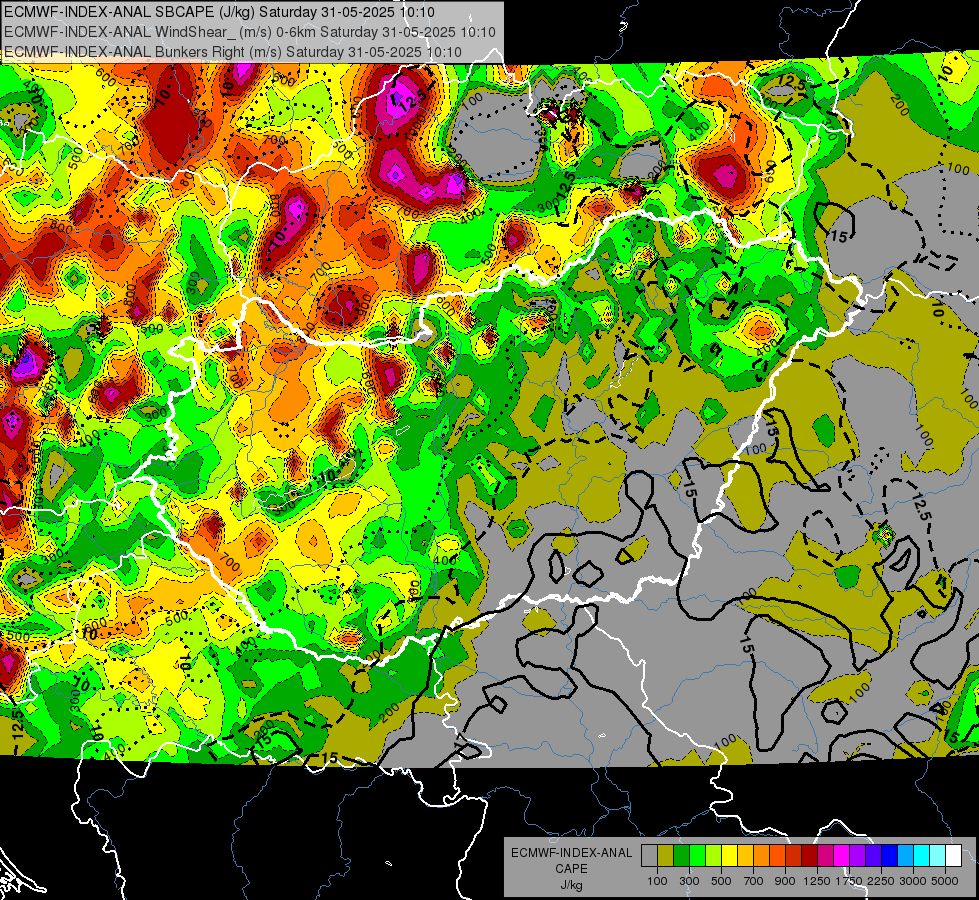Click the 100 tick label under the legend

click(657, 881)
